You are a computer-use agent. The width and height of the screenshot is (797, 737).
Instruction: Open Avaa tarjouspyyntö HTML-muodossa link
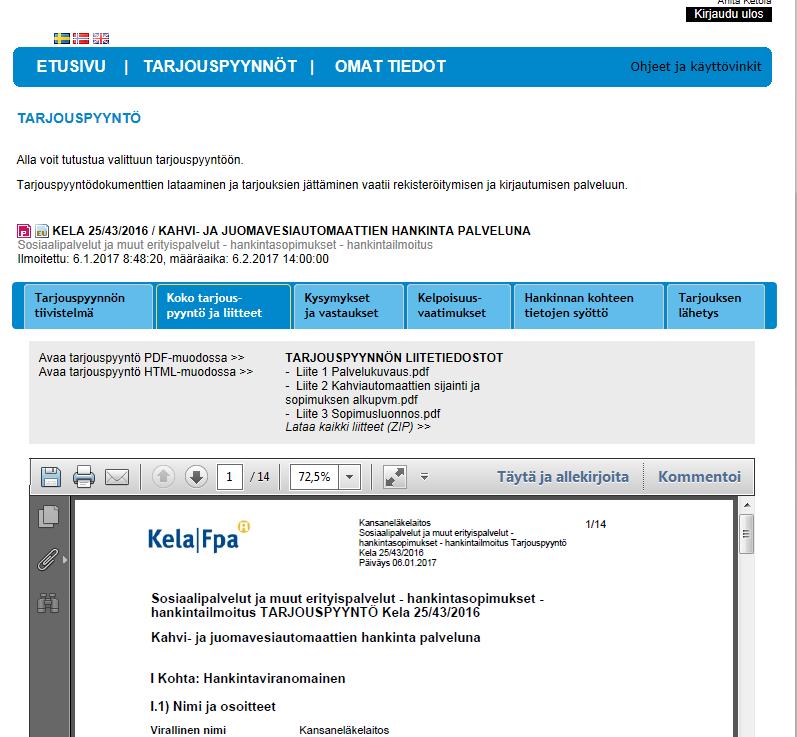coord(146,372)
